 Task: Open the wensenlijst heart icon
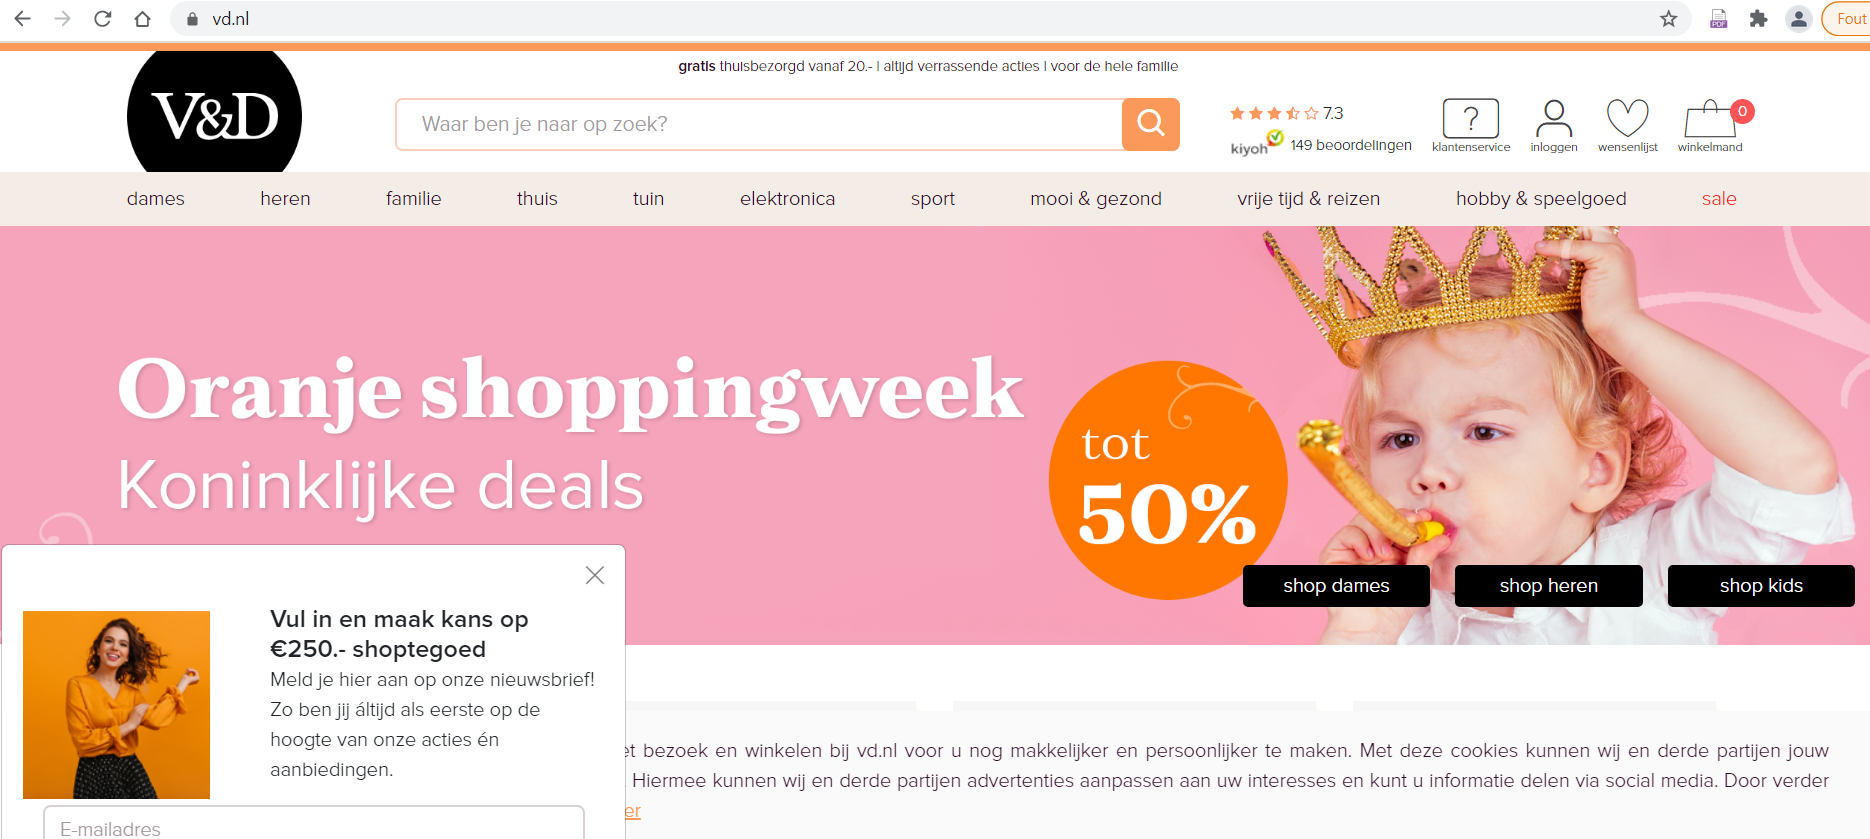pyautogui.click(x=1627, y=118)
